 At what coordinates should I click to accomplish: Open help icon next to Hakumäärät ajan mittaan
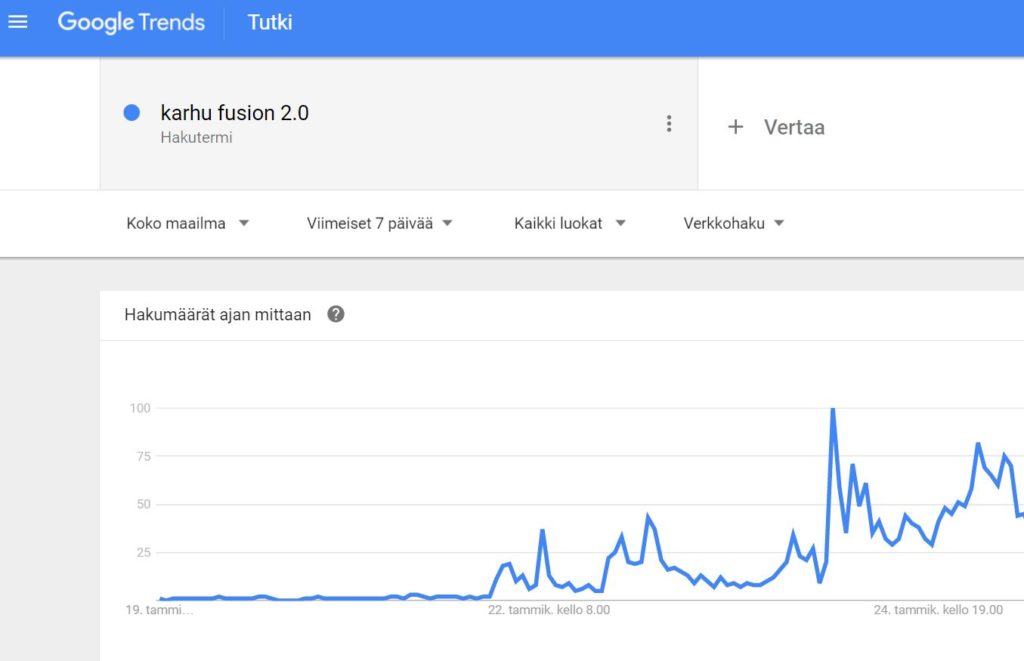(x=336, y=314)
